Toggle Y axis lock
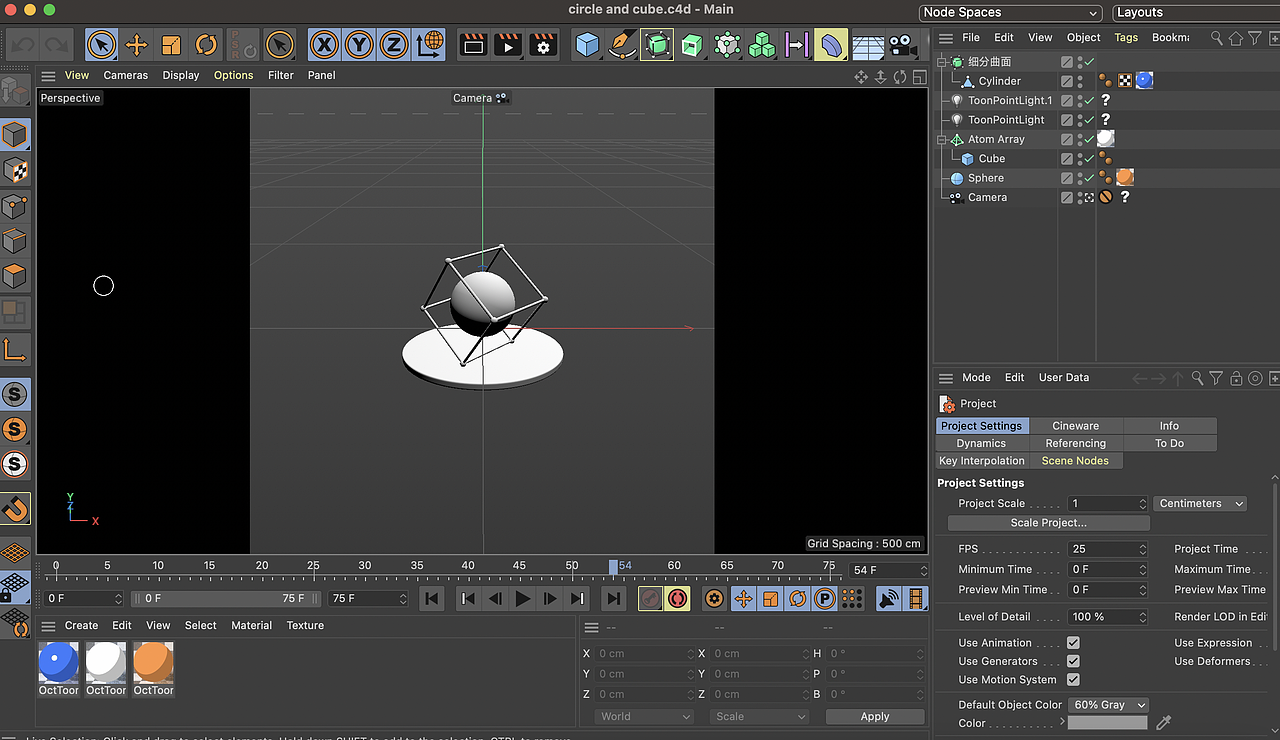Image resolution: width=1280 pixels, height=740 pixels. 359,45
